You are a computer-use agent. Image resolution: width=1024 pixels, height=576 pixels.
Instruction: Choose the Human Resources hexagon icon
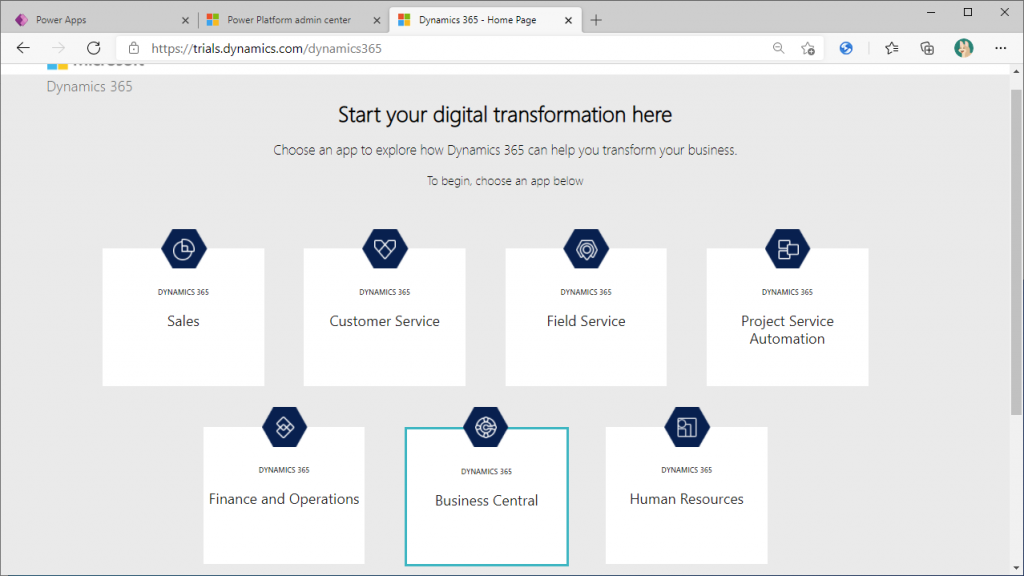coord(686,427)
